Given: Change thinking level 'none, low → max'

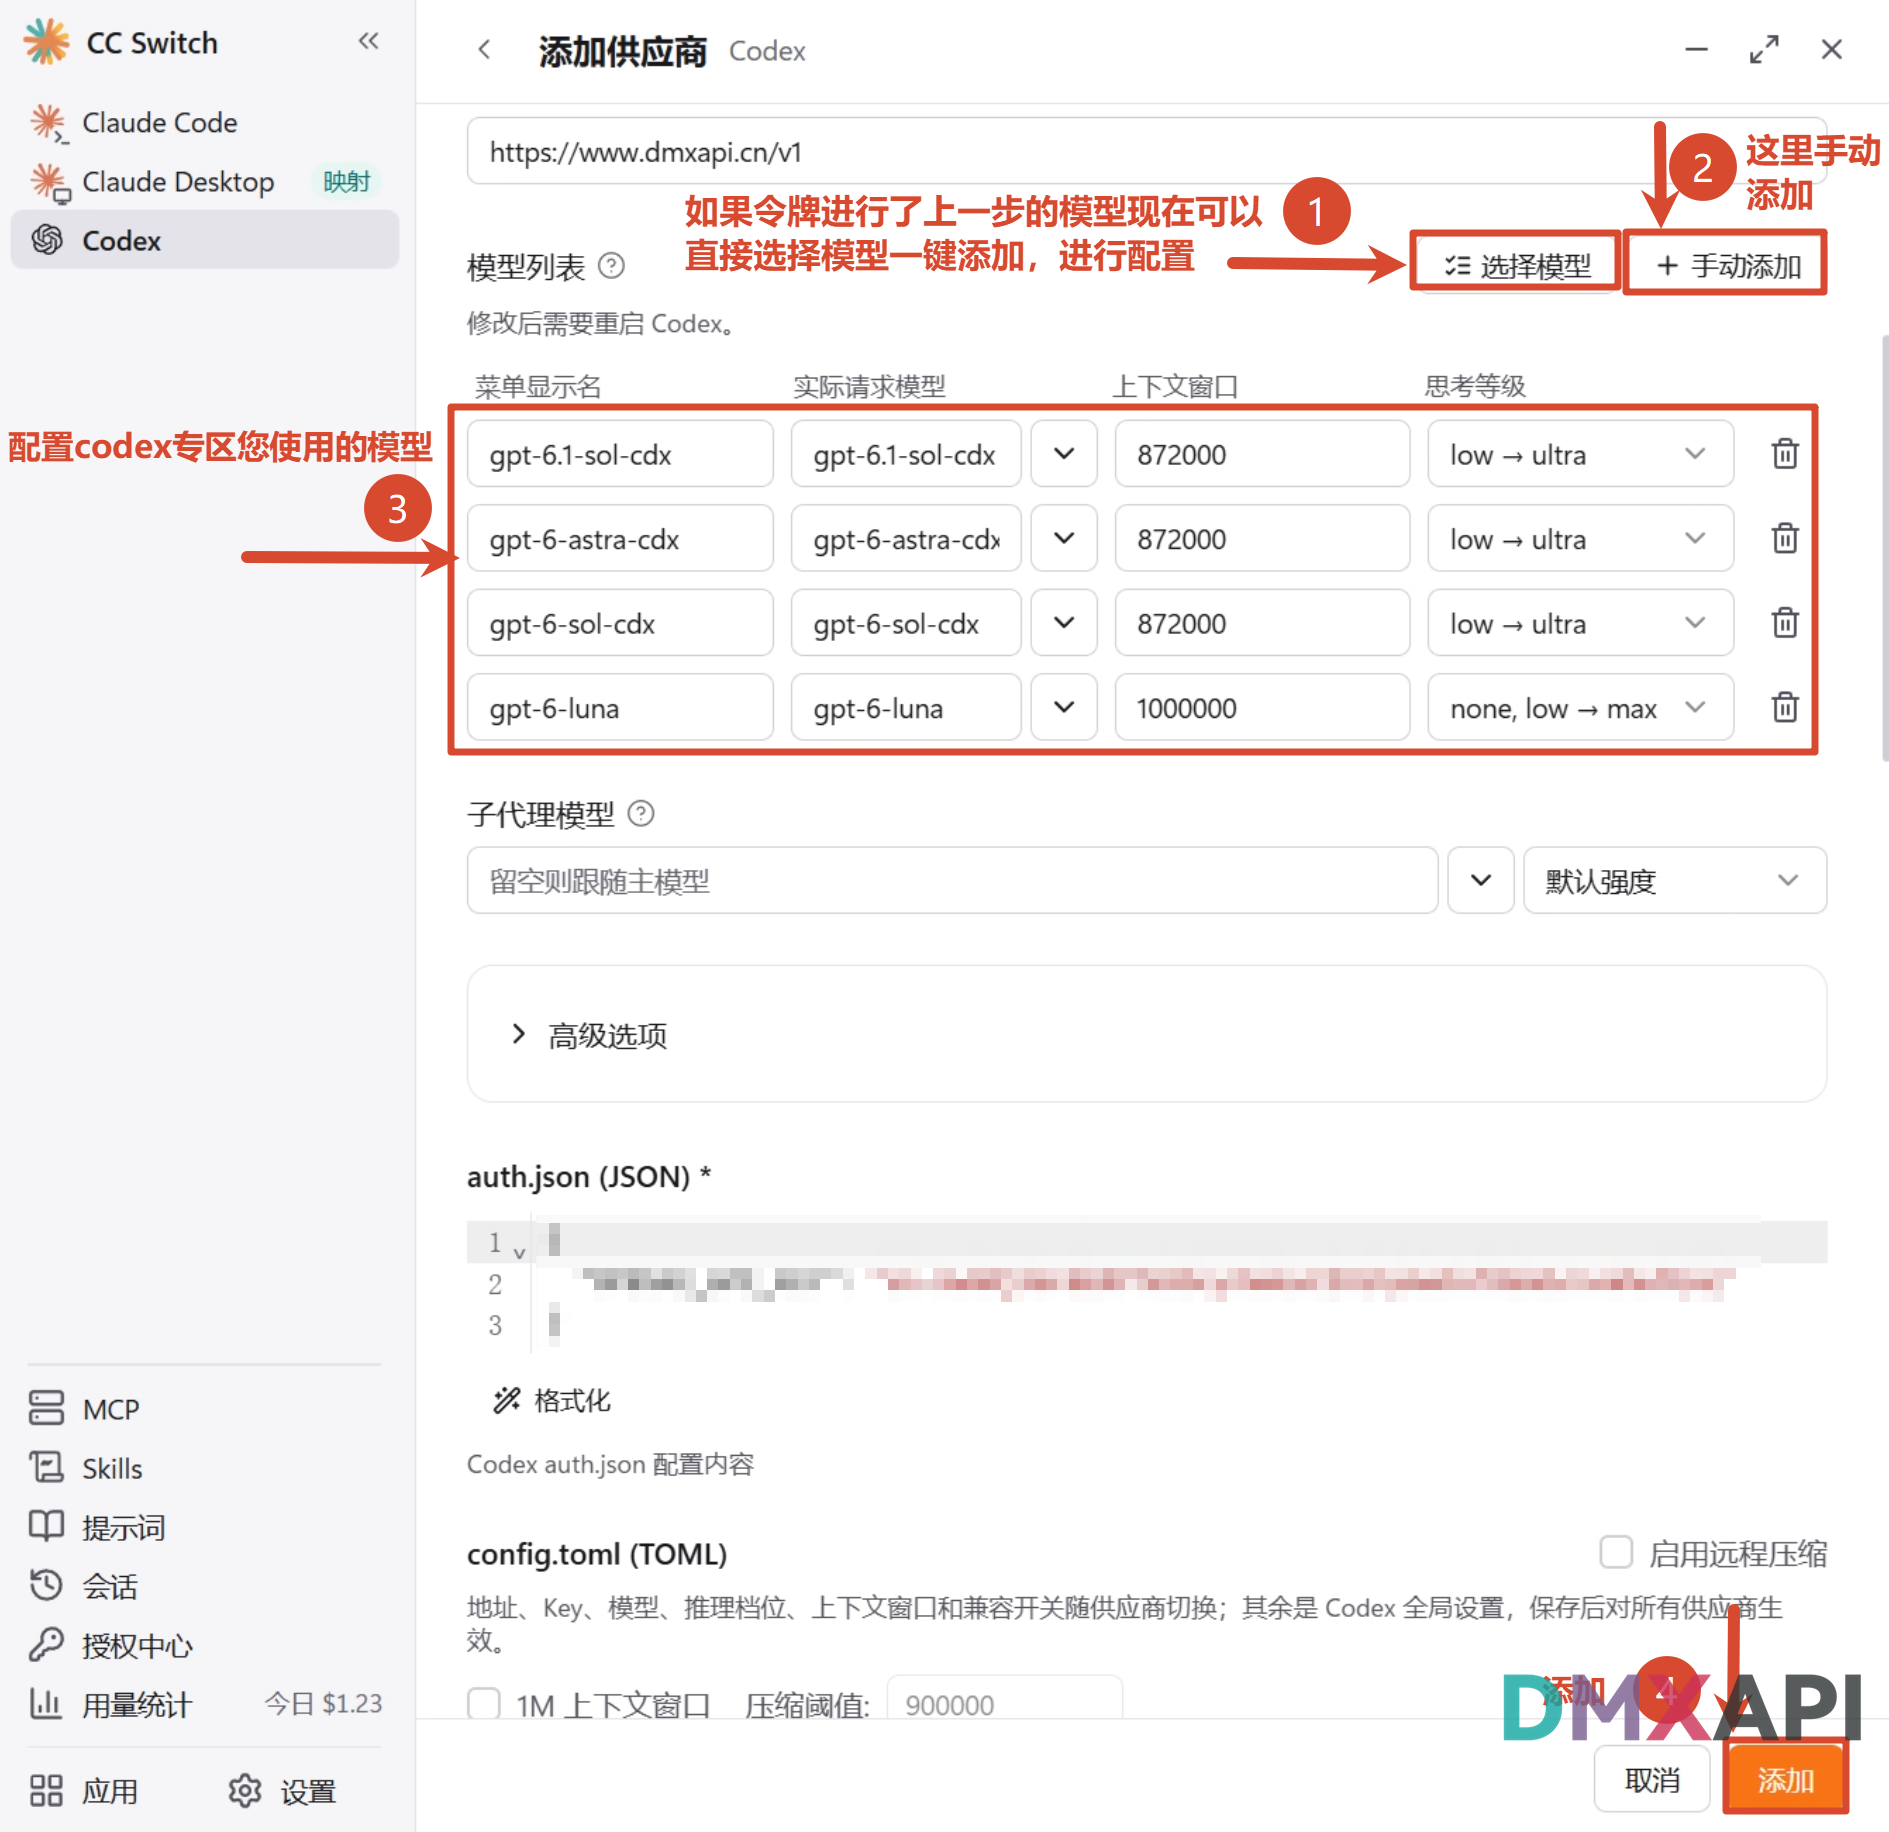Looking at the screenshot, I should (x=1580, y=707).
